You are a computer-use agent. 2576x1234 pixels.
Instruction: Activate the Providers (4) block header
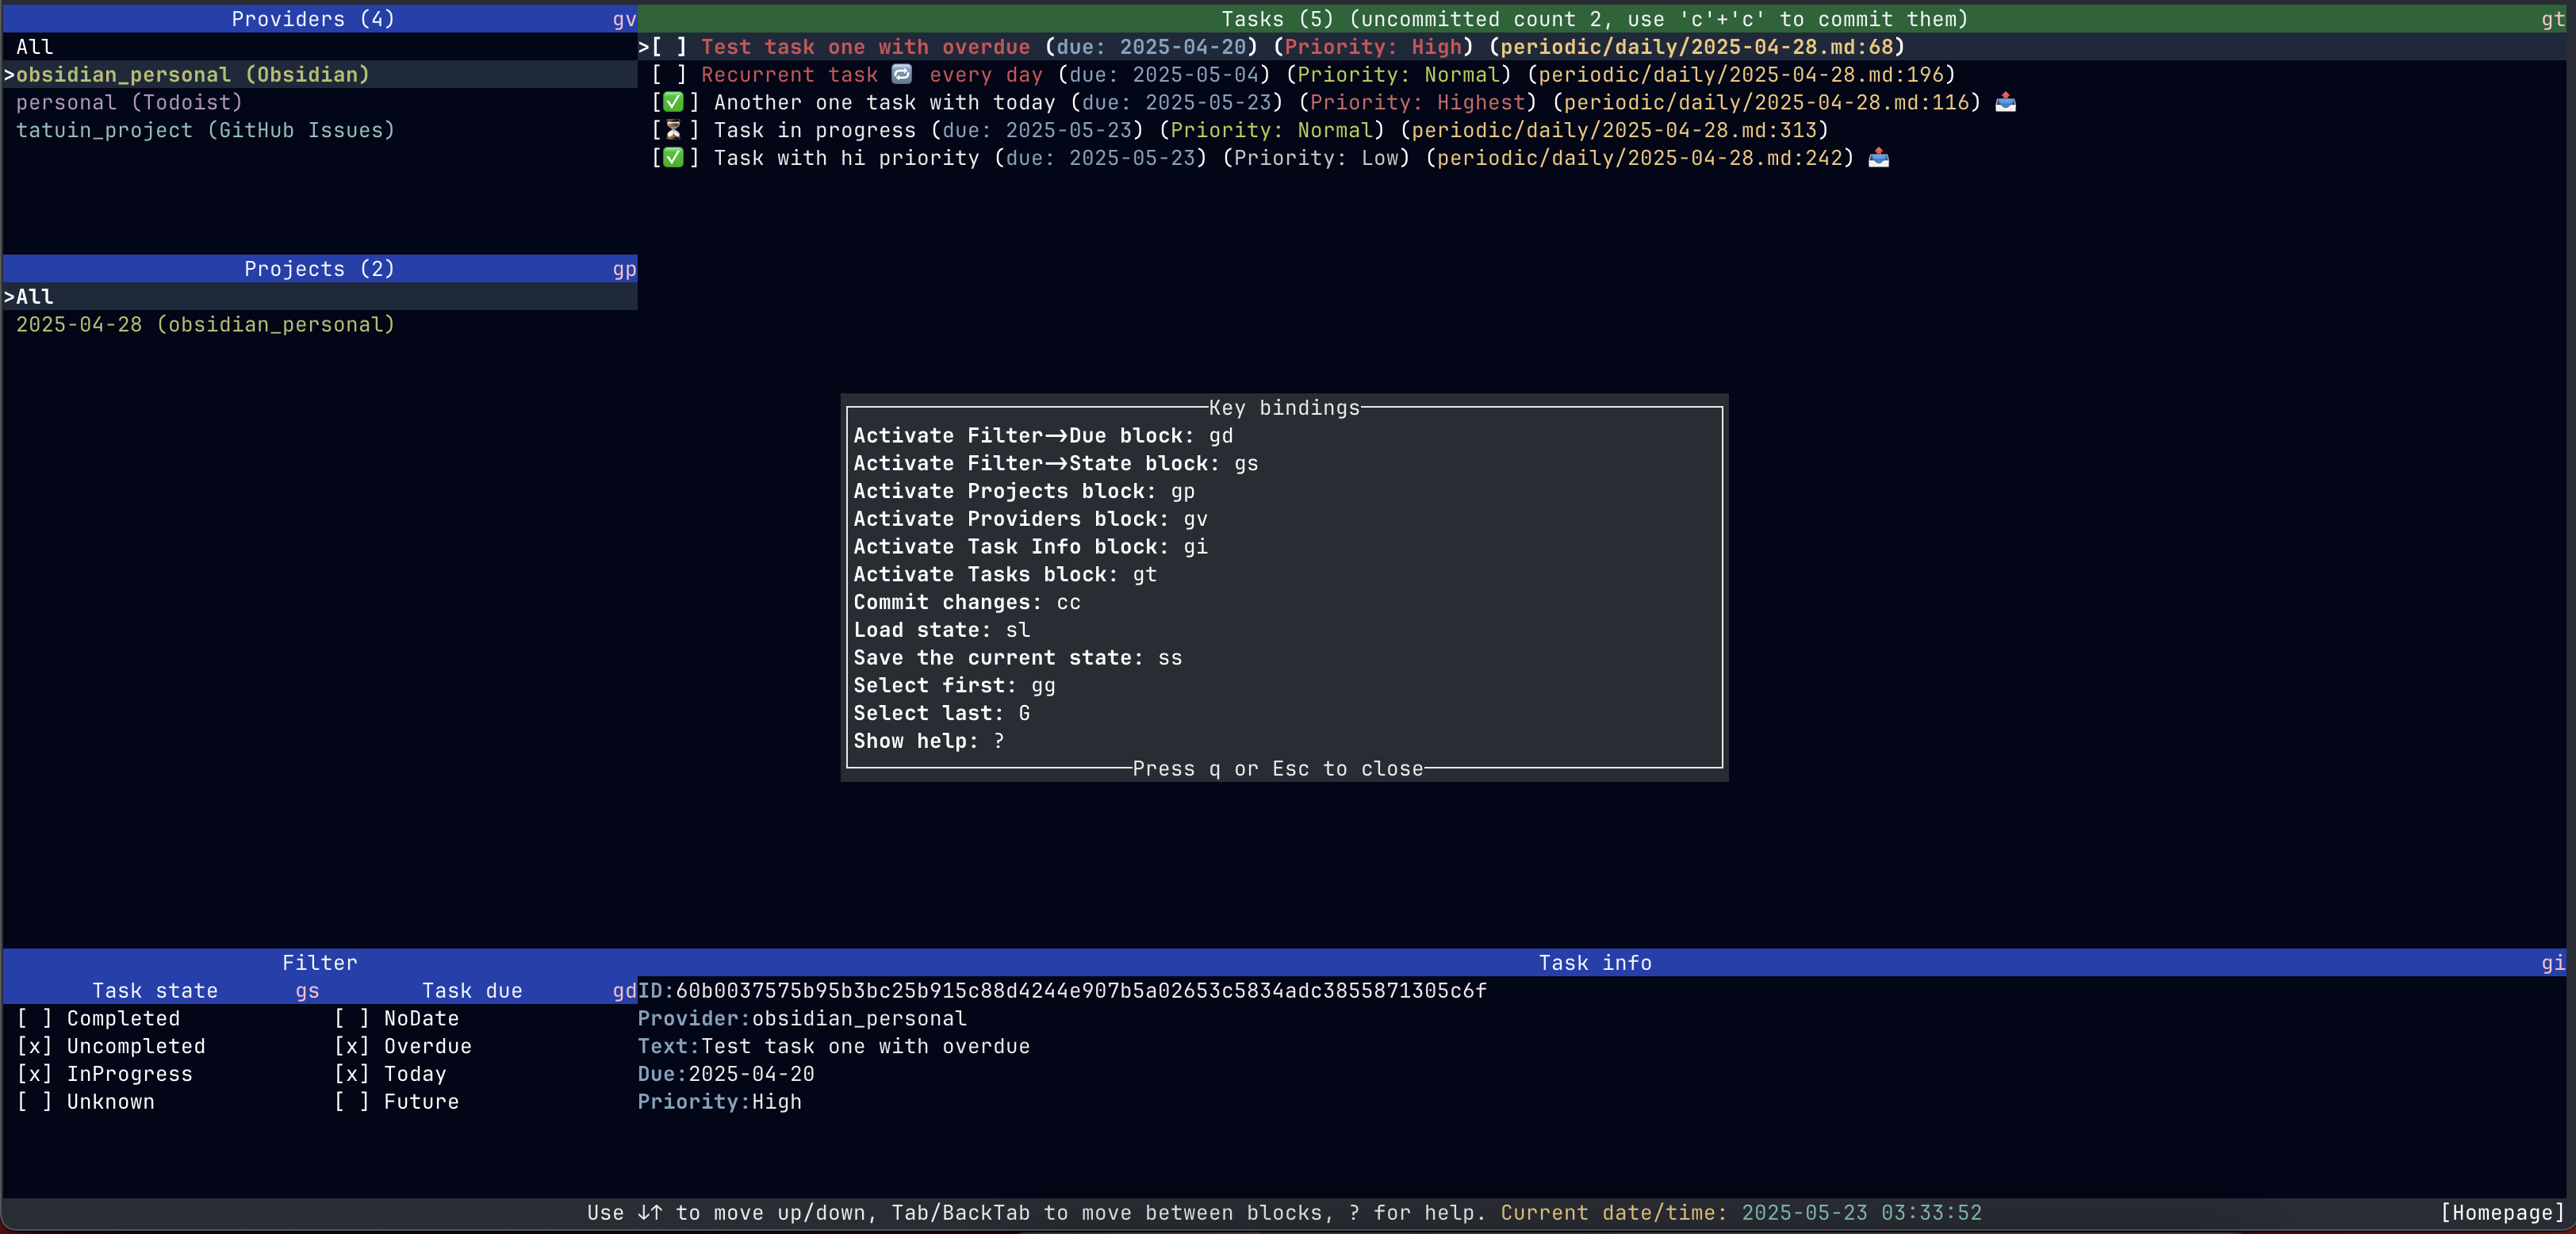[313, 19]
